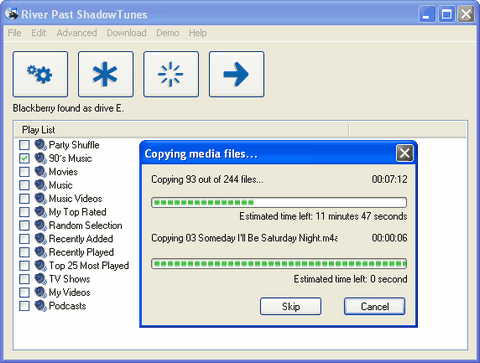Uncheck the 90's Music playlist checkbox

tap(24, 158)
